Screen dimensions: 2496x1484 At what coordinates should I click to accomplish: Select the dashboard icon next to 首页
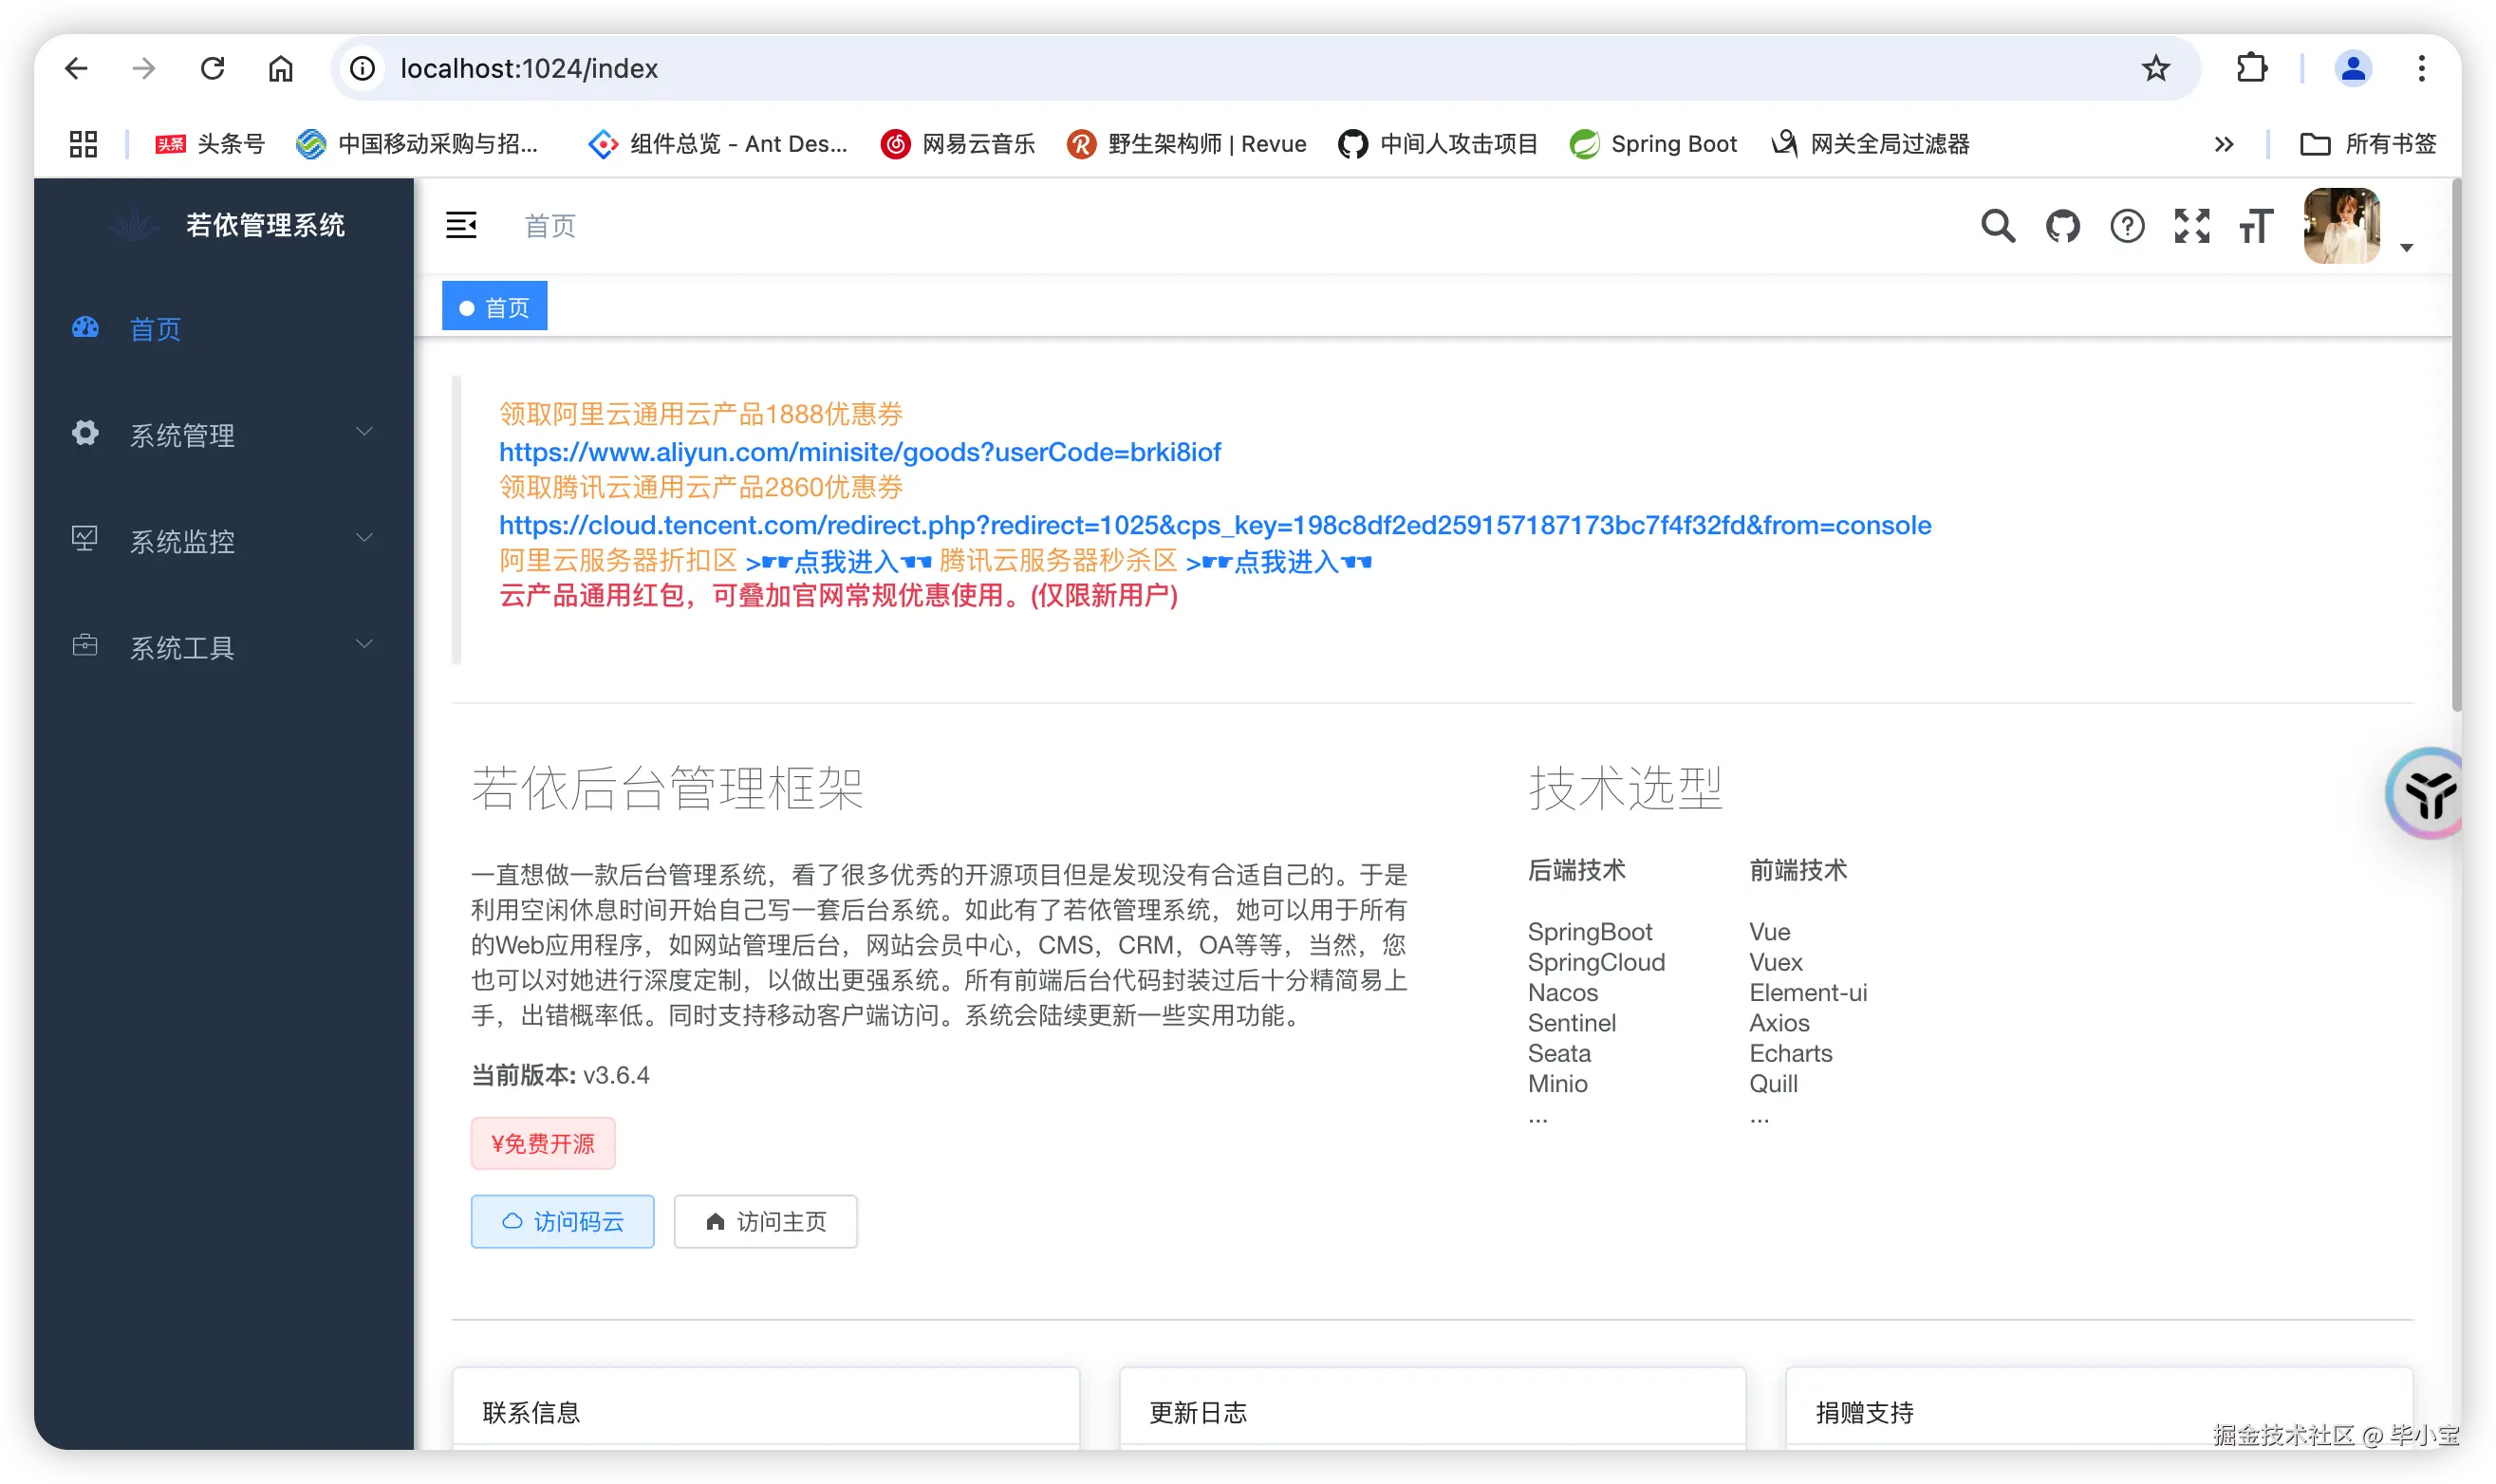tap(85, 327)
